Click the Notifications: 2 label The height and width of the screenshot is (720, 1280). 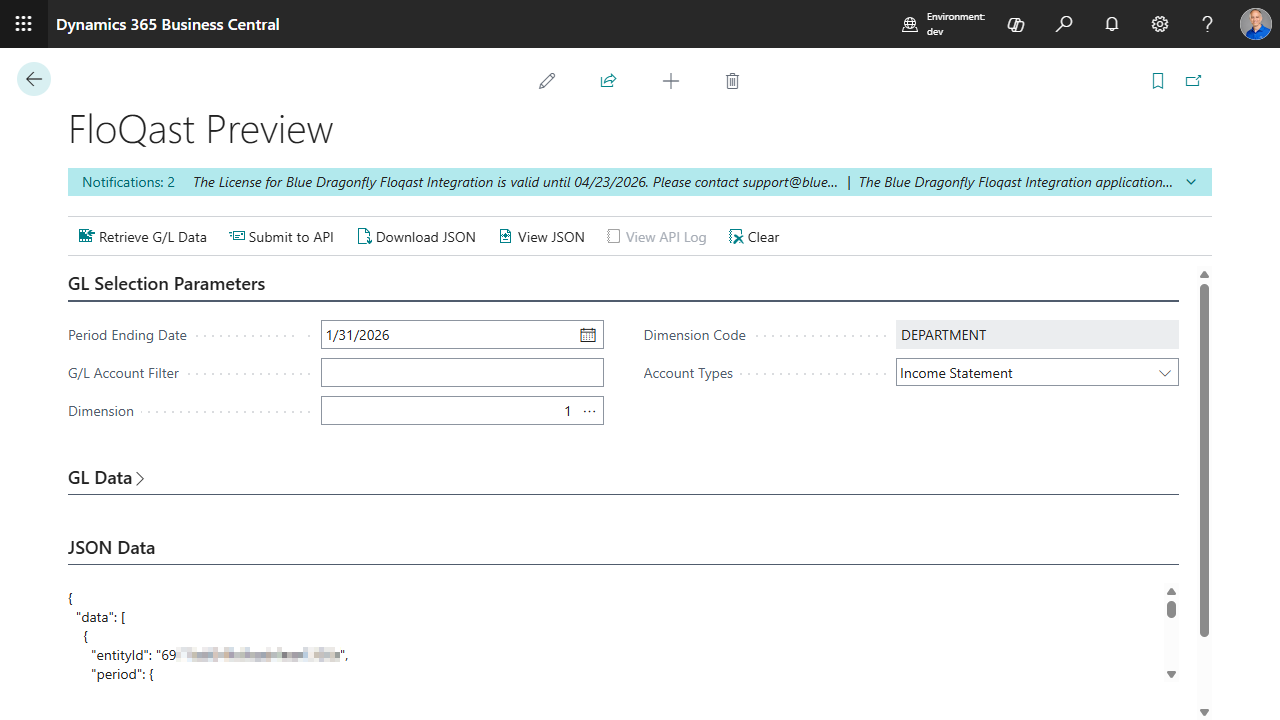point(128,182)
